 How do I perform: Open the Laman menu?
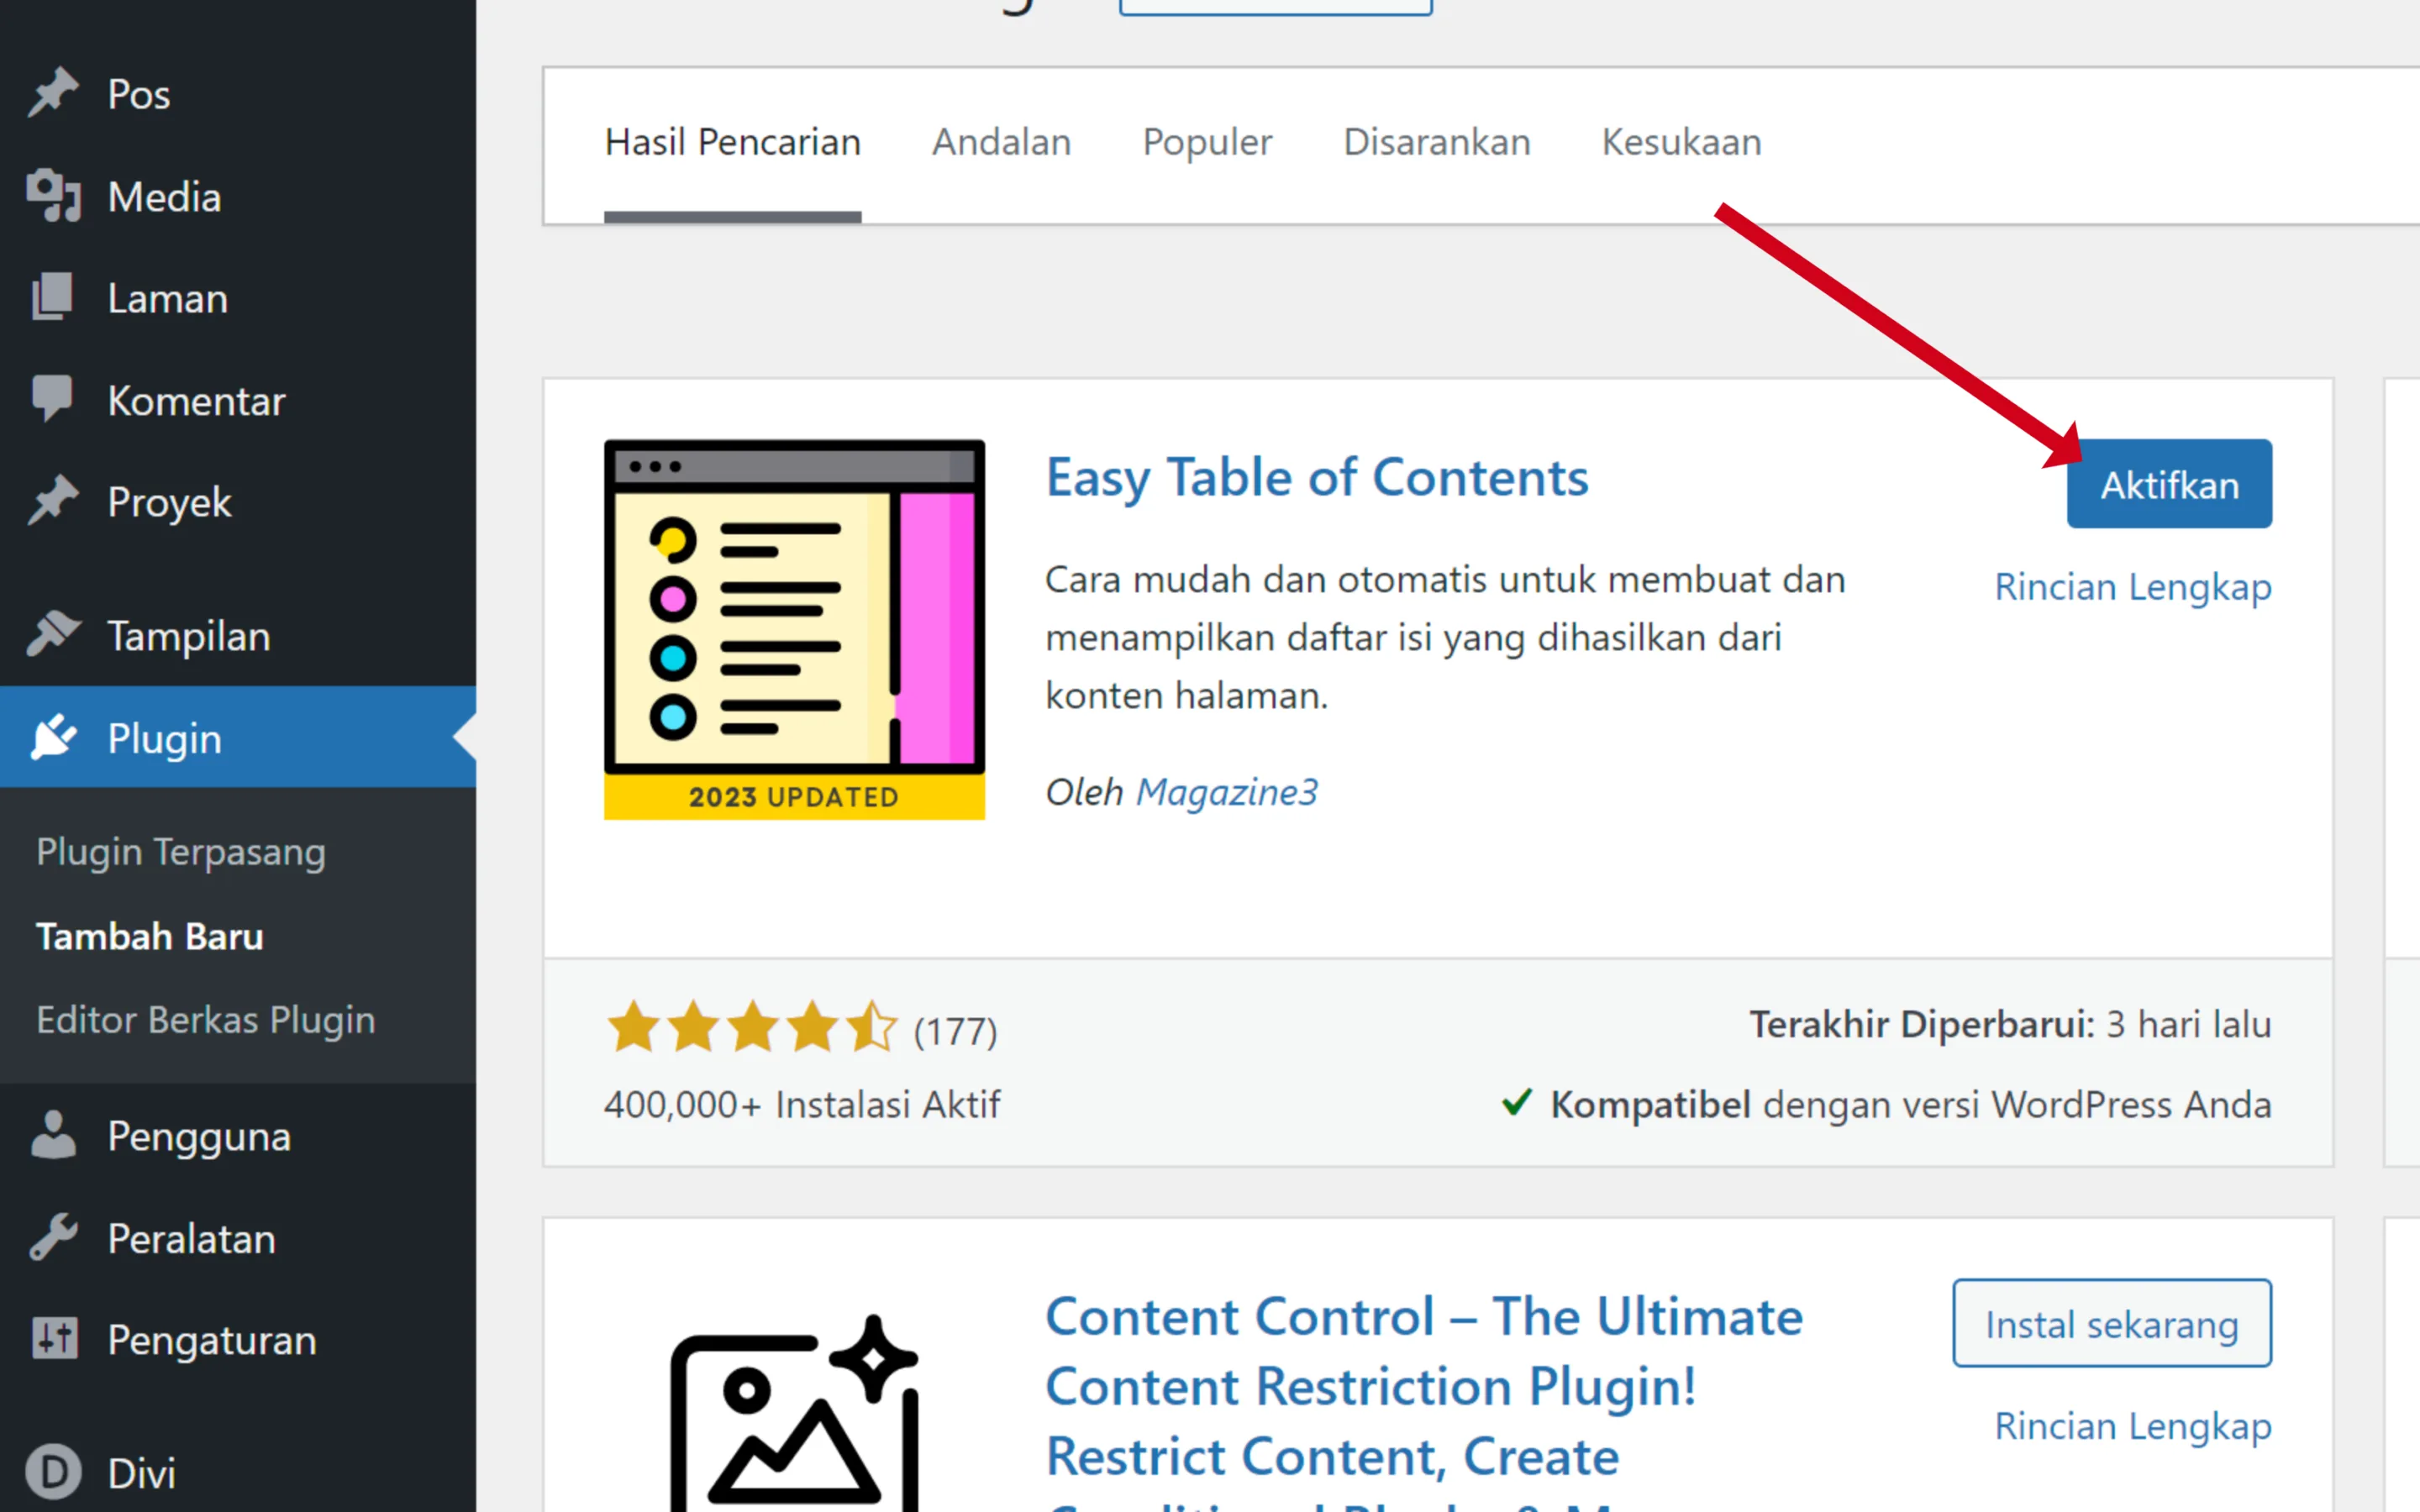click(238, 298)
